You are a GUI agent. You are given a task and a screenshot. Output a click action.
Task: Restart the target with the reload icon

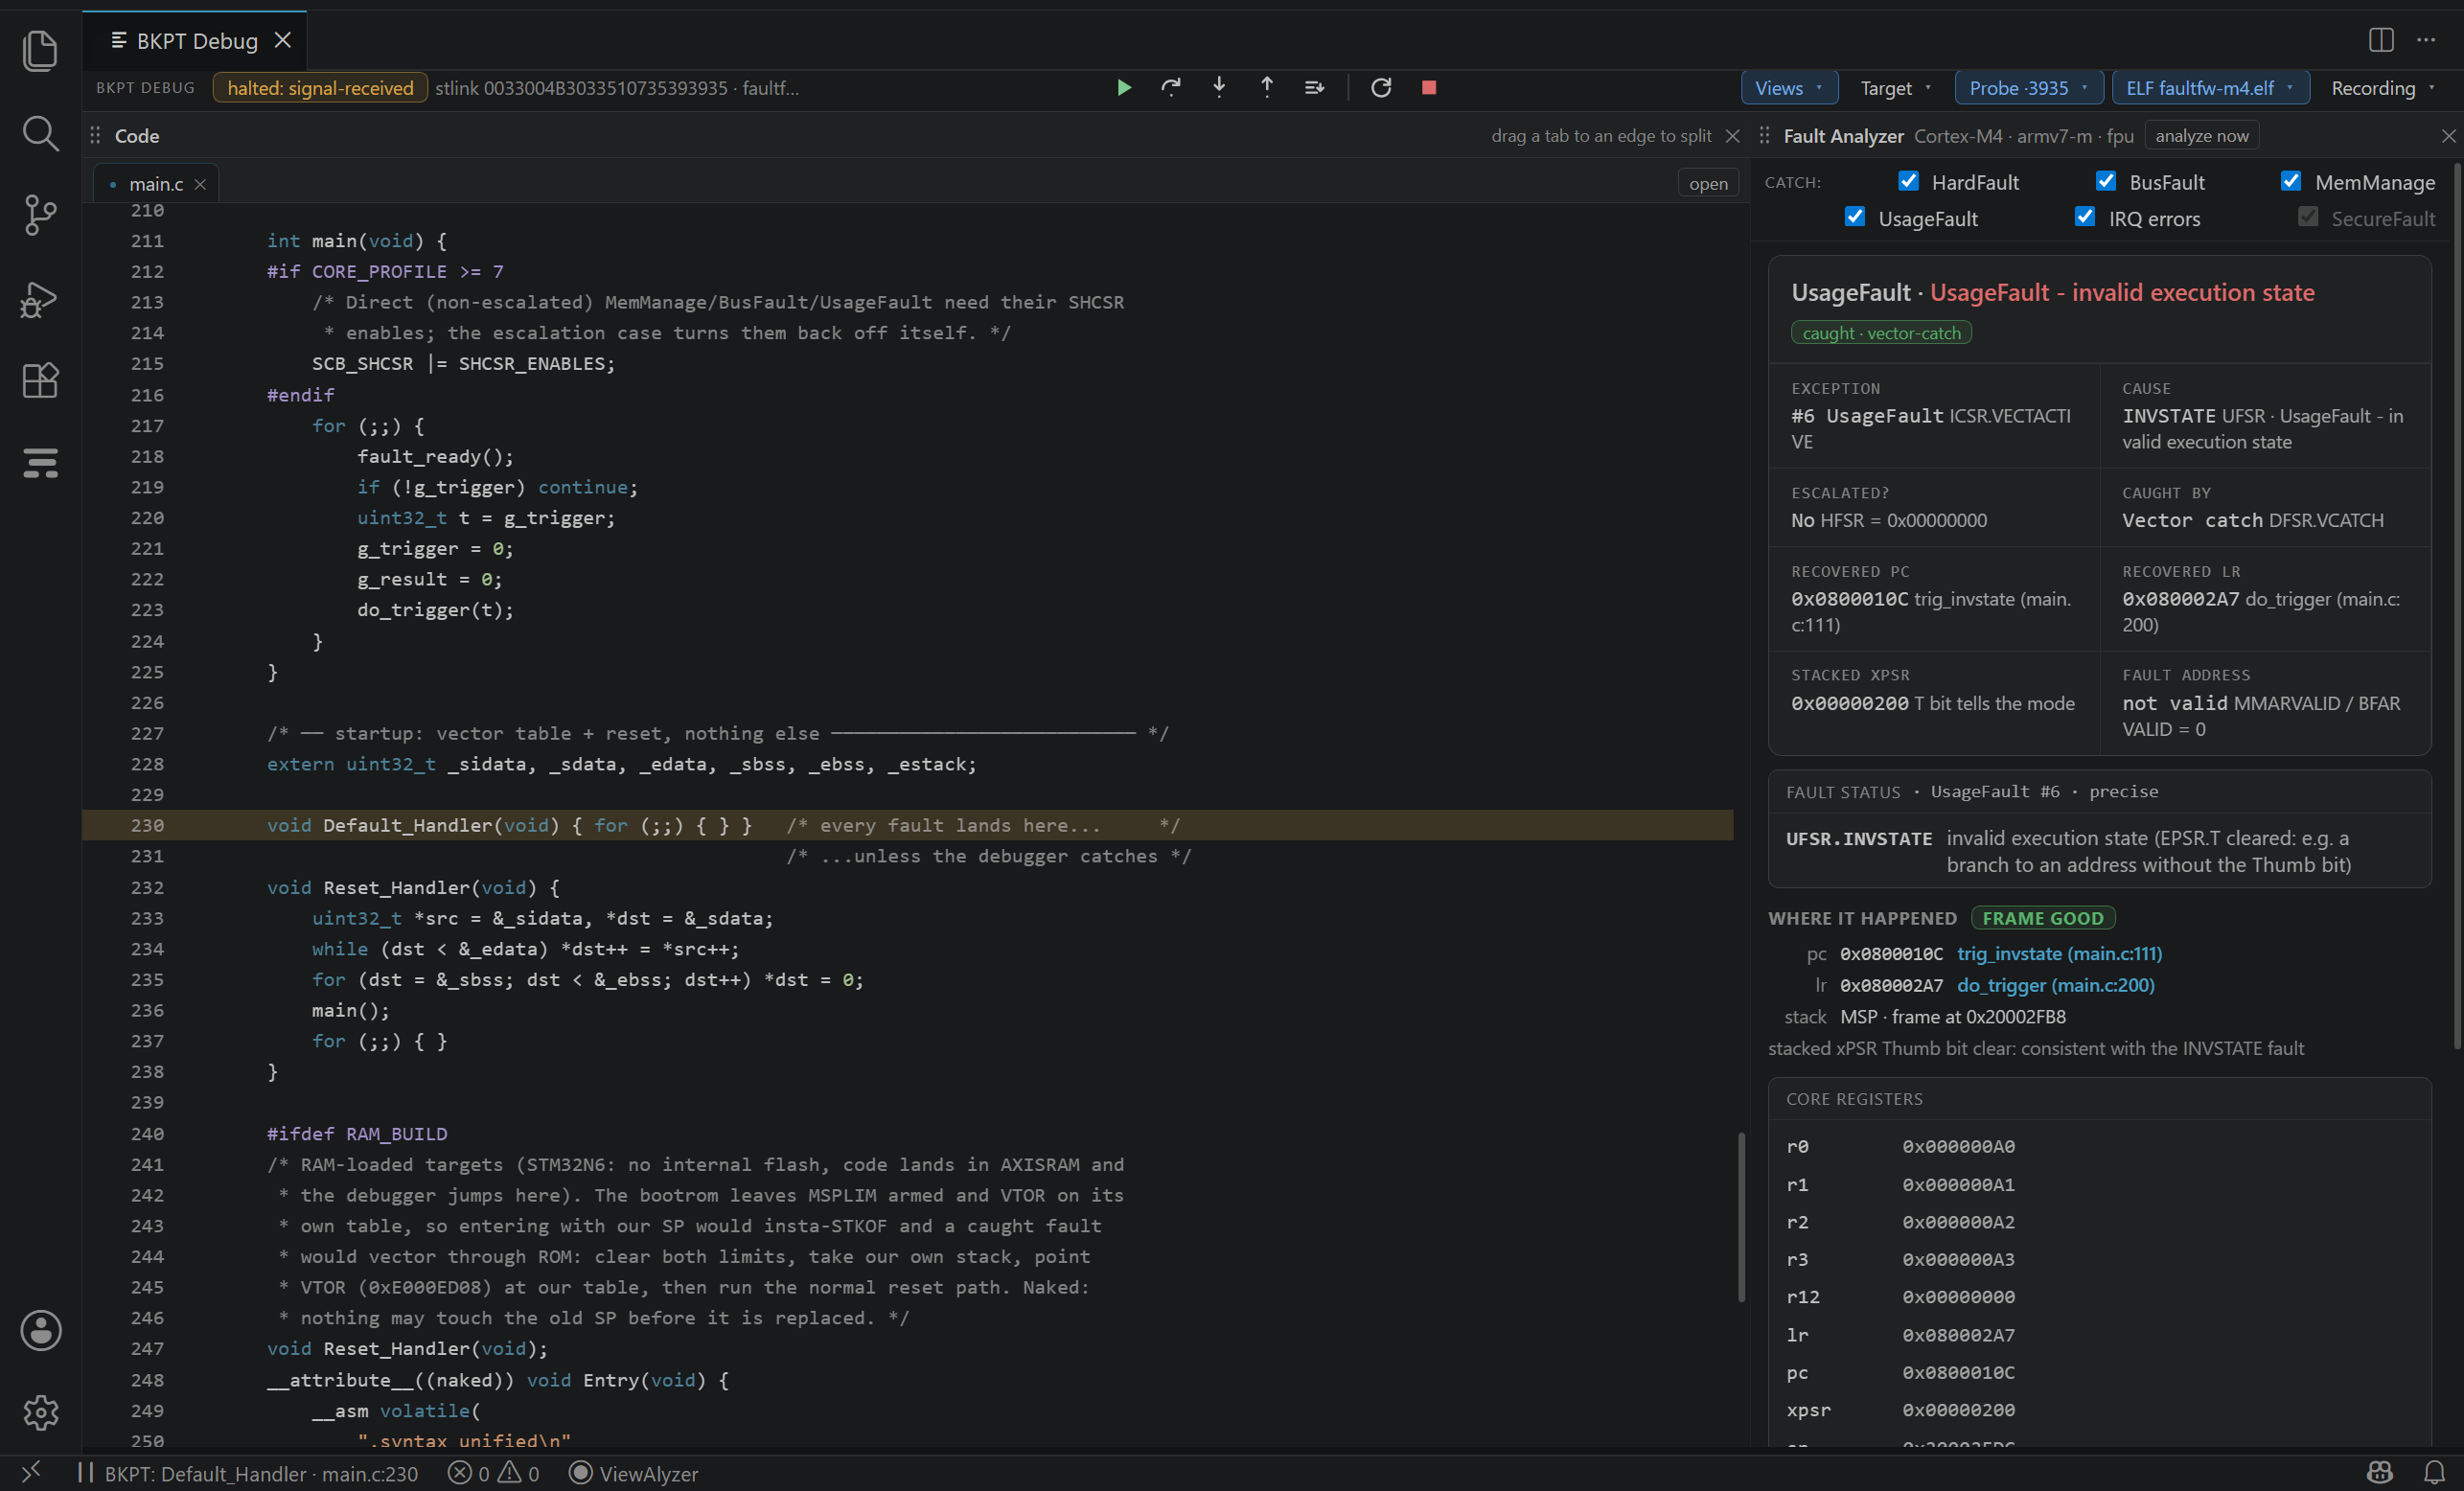point(1381,88)
